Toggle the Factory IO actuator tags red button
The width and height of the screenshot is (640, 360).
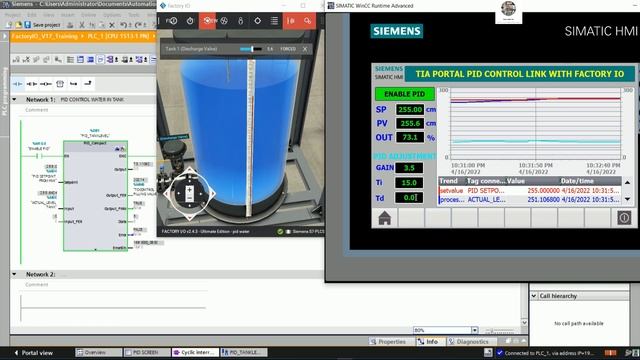307,20
